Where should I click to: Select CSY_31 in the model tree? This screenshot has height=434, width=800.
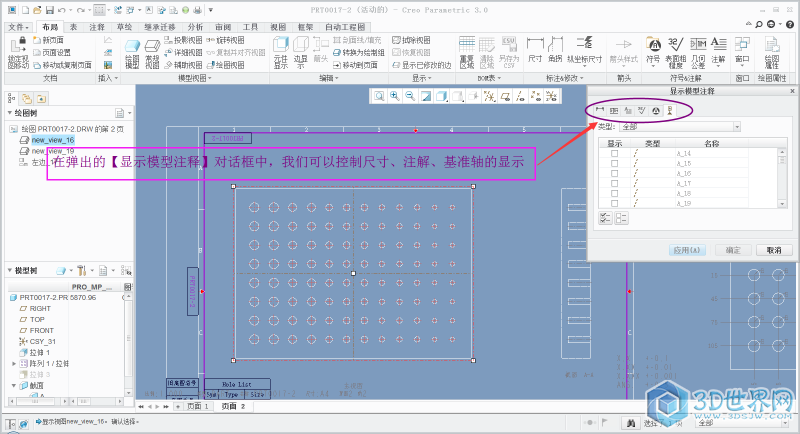[x=43, y=341]
